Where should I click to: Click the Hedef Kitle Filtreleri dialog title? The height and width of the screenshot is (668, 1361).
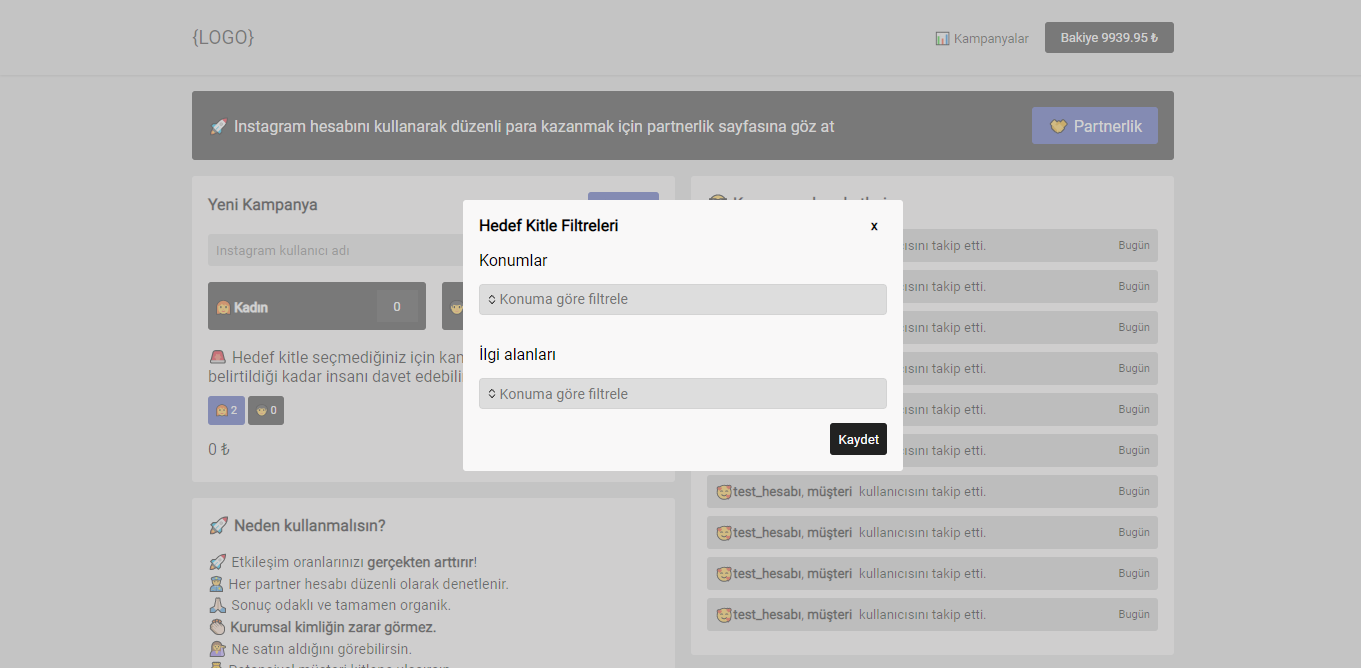point(548,226)
